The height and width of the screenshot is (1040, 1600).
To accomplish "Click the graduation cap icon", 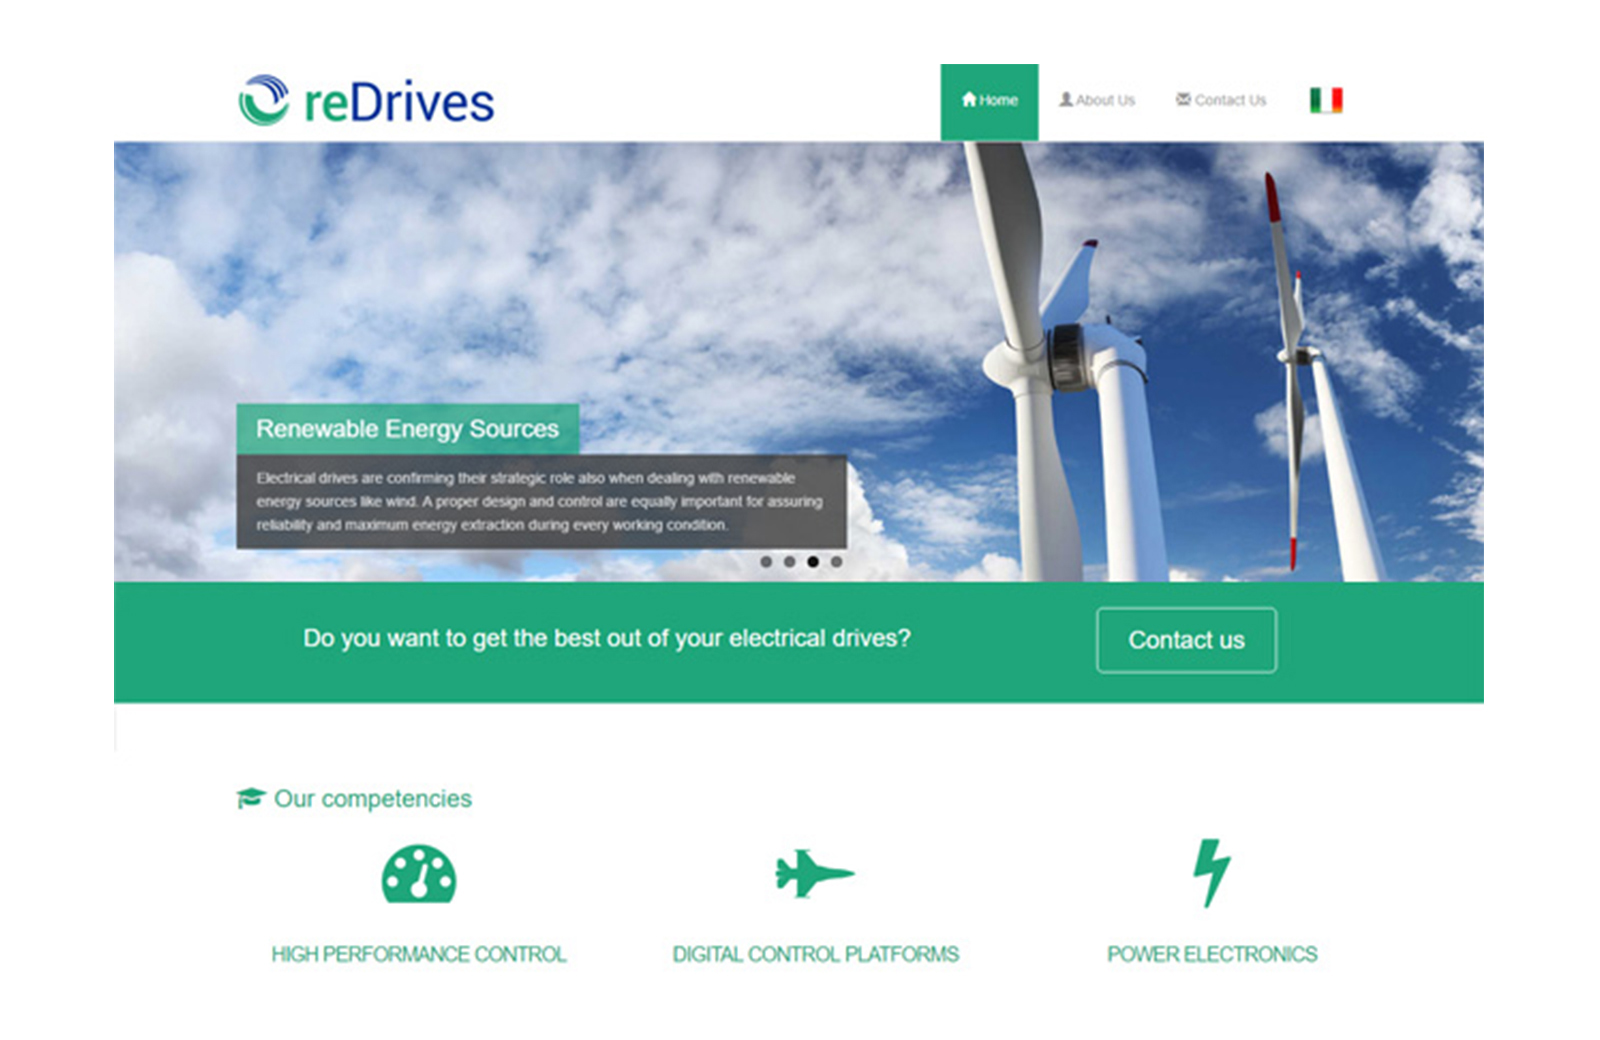I will click(251, 797).
